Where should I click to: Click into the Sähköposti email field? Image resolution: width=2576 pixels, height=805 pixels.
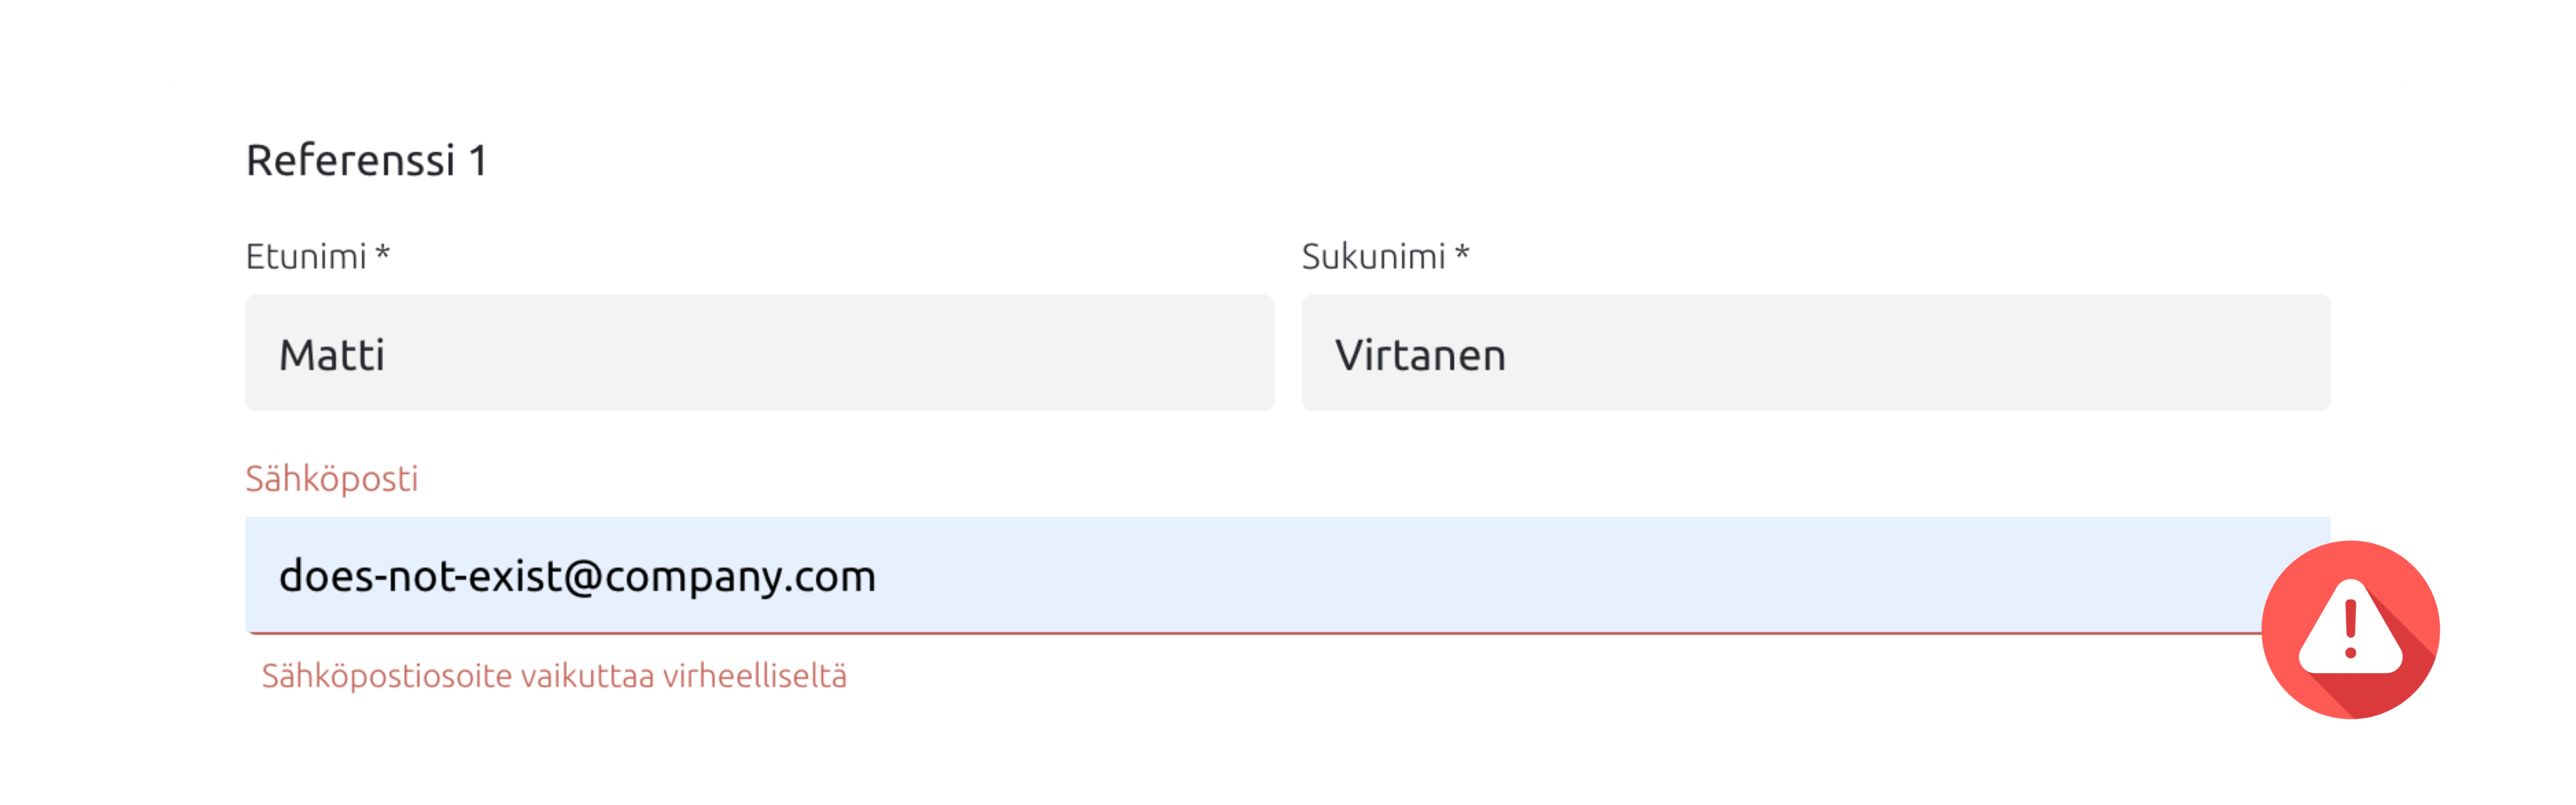point(1250,575)
